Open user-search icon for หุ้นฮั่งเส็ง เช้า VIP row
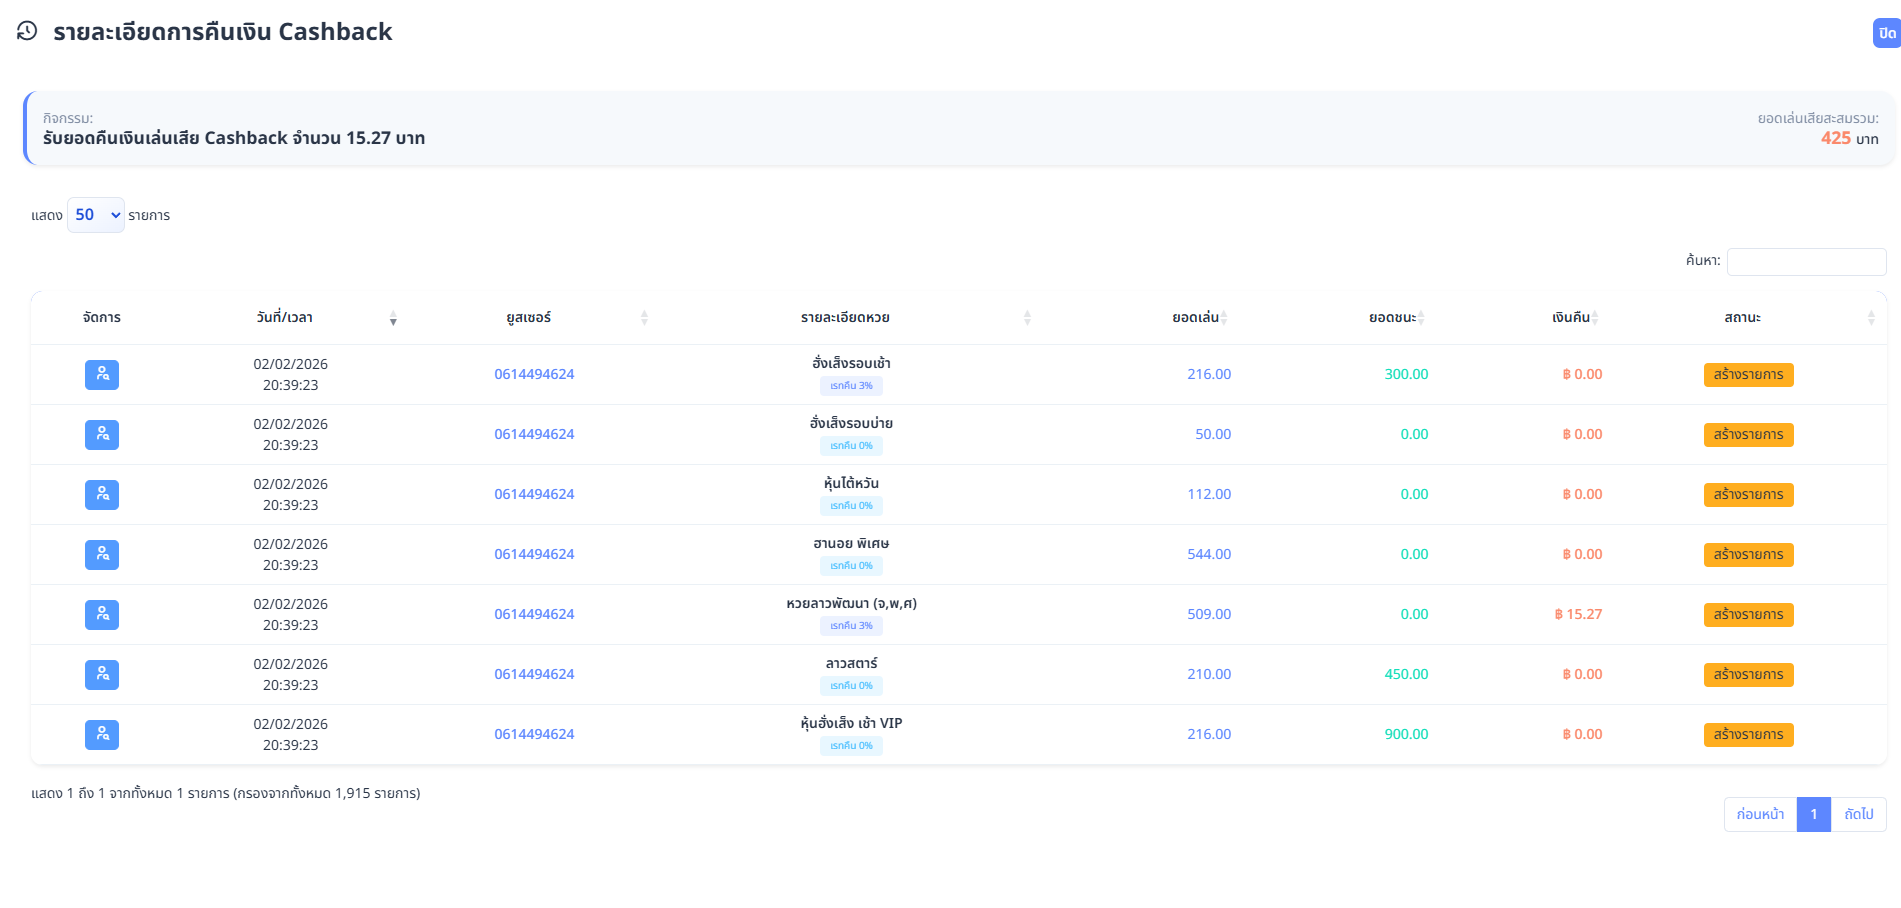Screen dimensions: 1901x908 tap(102, 735)
